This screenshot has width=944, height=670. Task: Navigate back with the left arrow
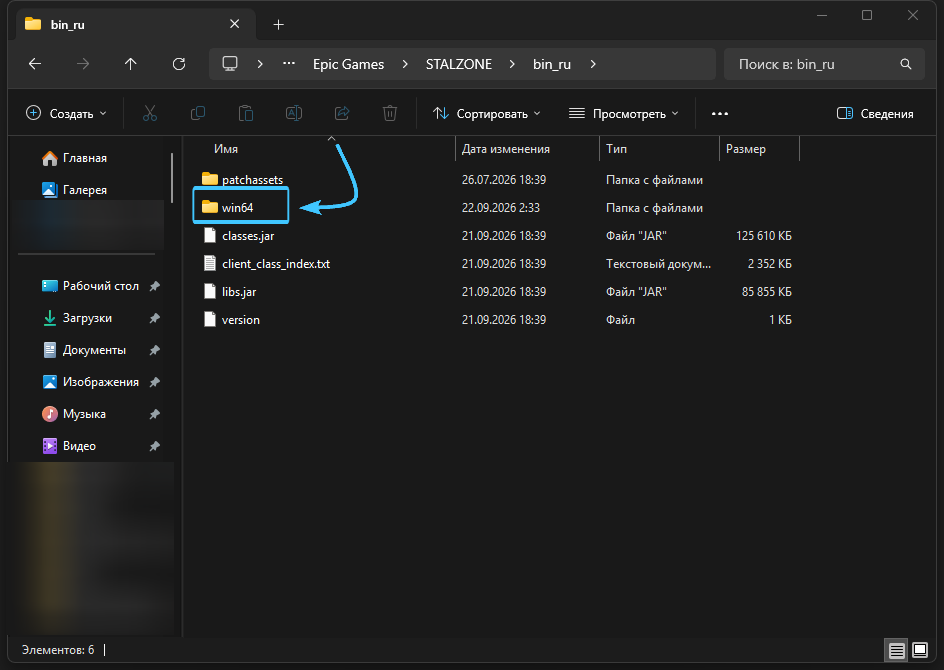click(x=35, y=64)
